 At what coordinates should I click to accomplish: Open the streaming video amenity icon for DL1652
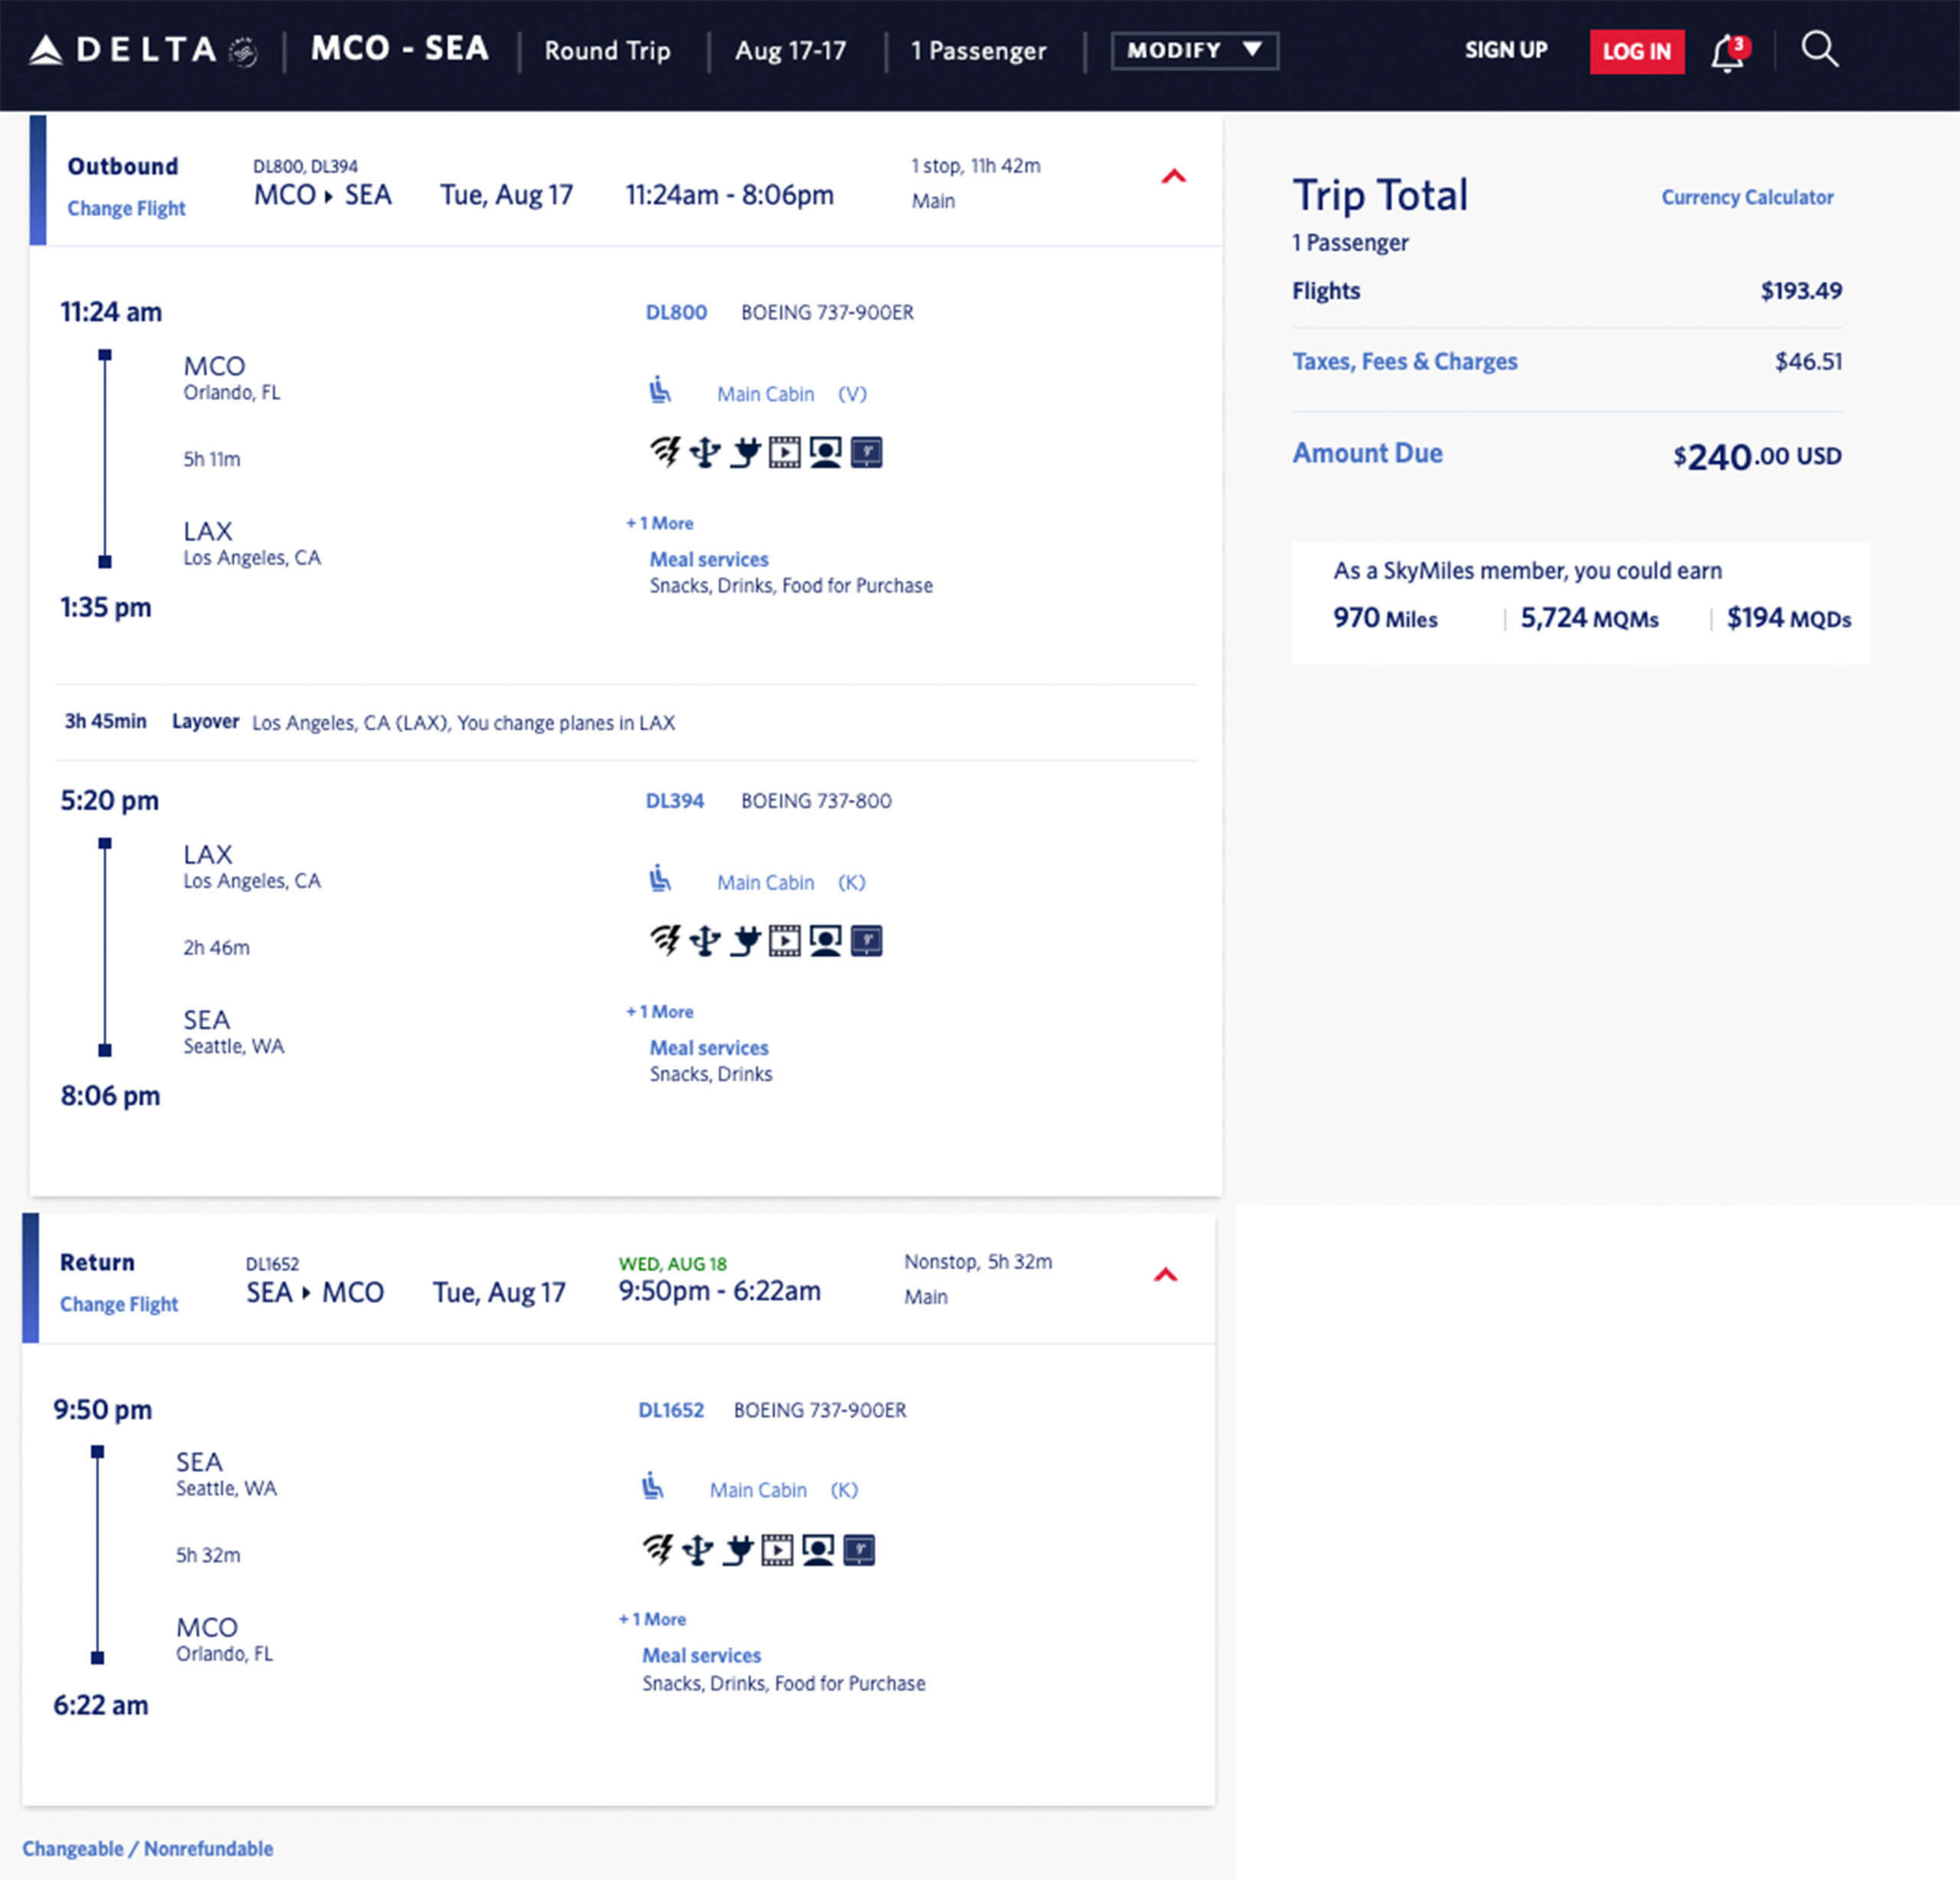coord(778,1549)
